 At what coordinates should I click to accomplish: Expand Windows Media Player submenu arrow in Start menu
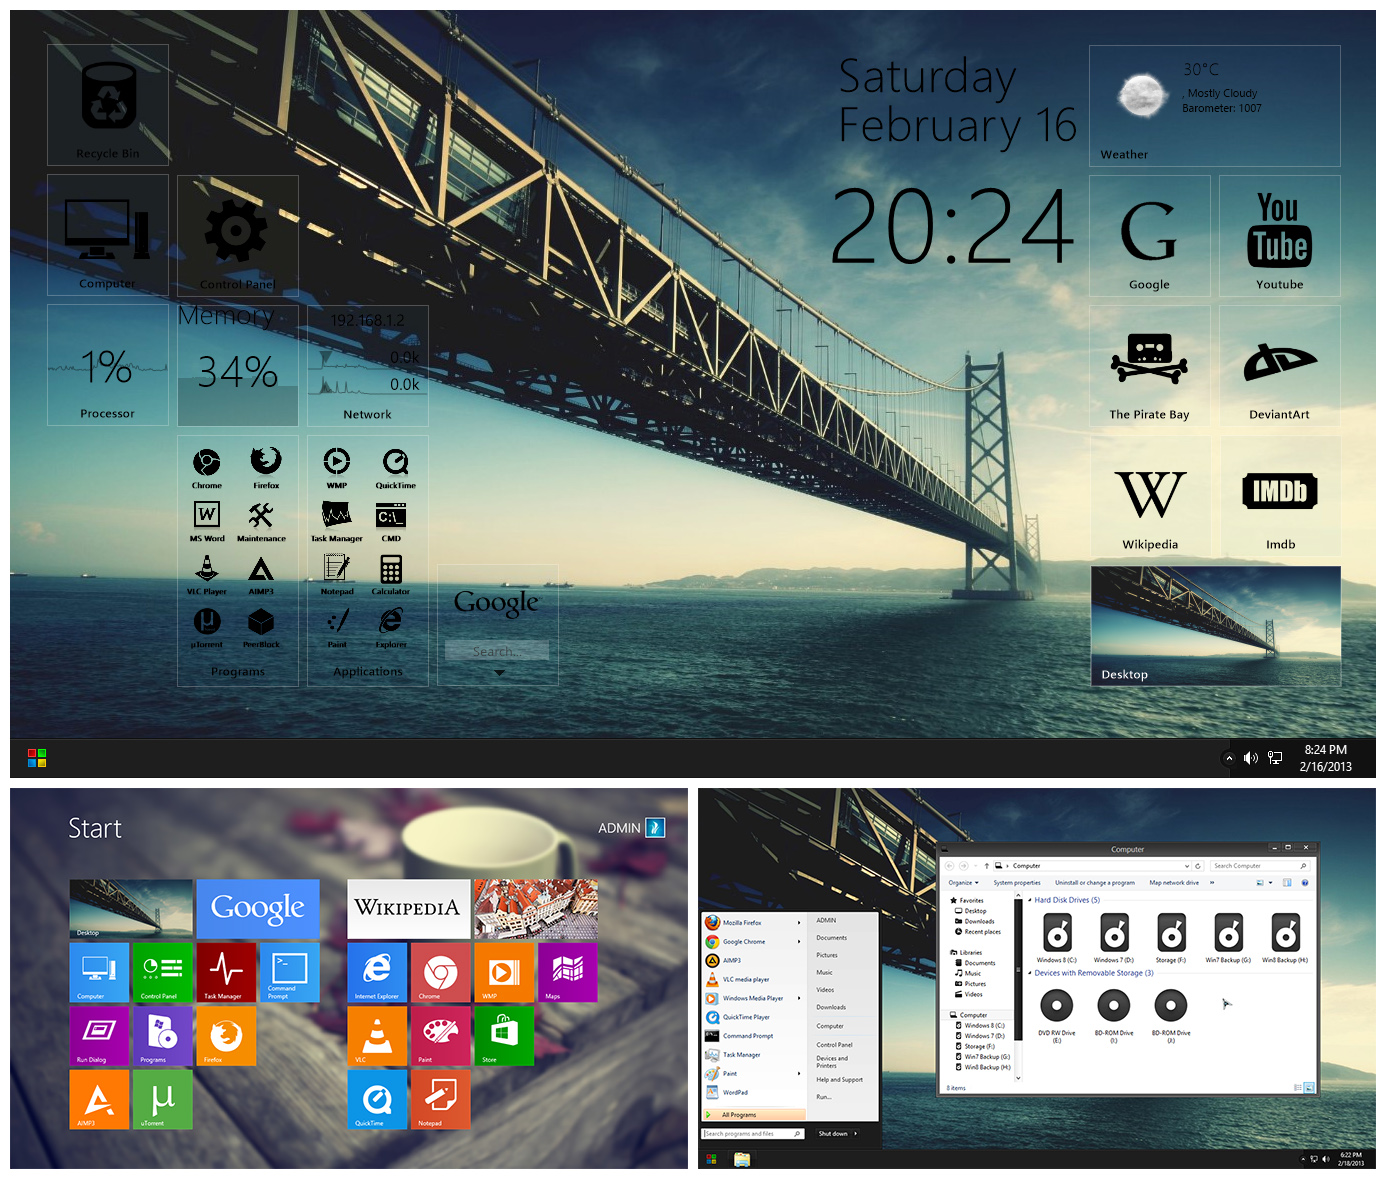click(799, 998)
